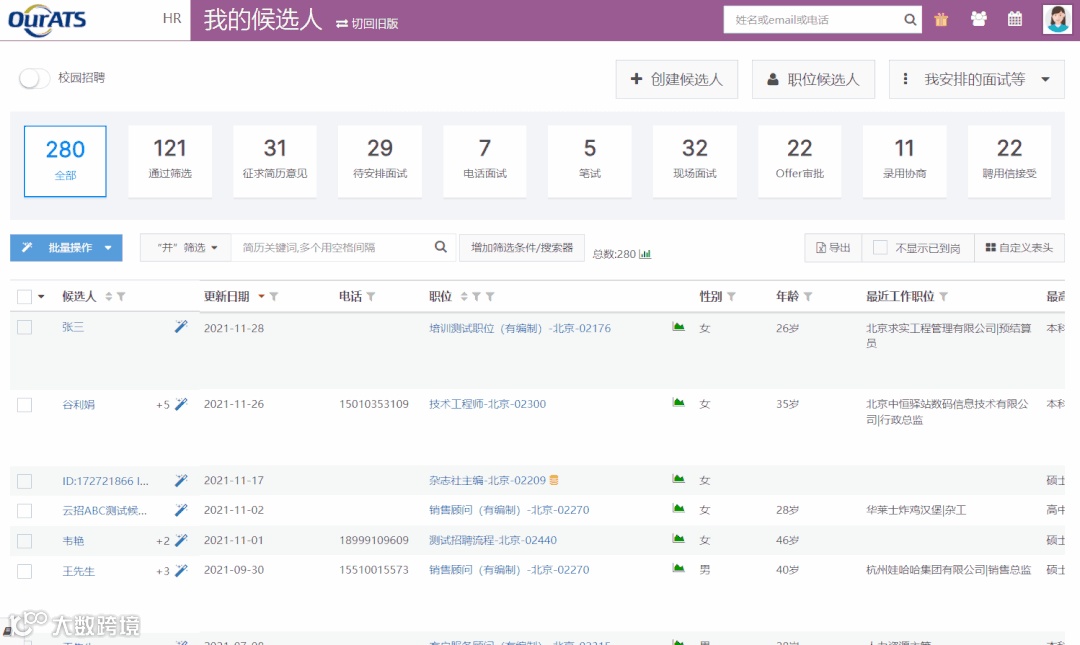Image resolution: width=1080 pixels, height=645 pixels.
Task: Click the 职位候选人 button
Action: coord(813,79)
